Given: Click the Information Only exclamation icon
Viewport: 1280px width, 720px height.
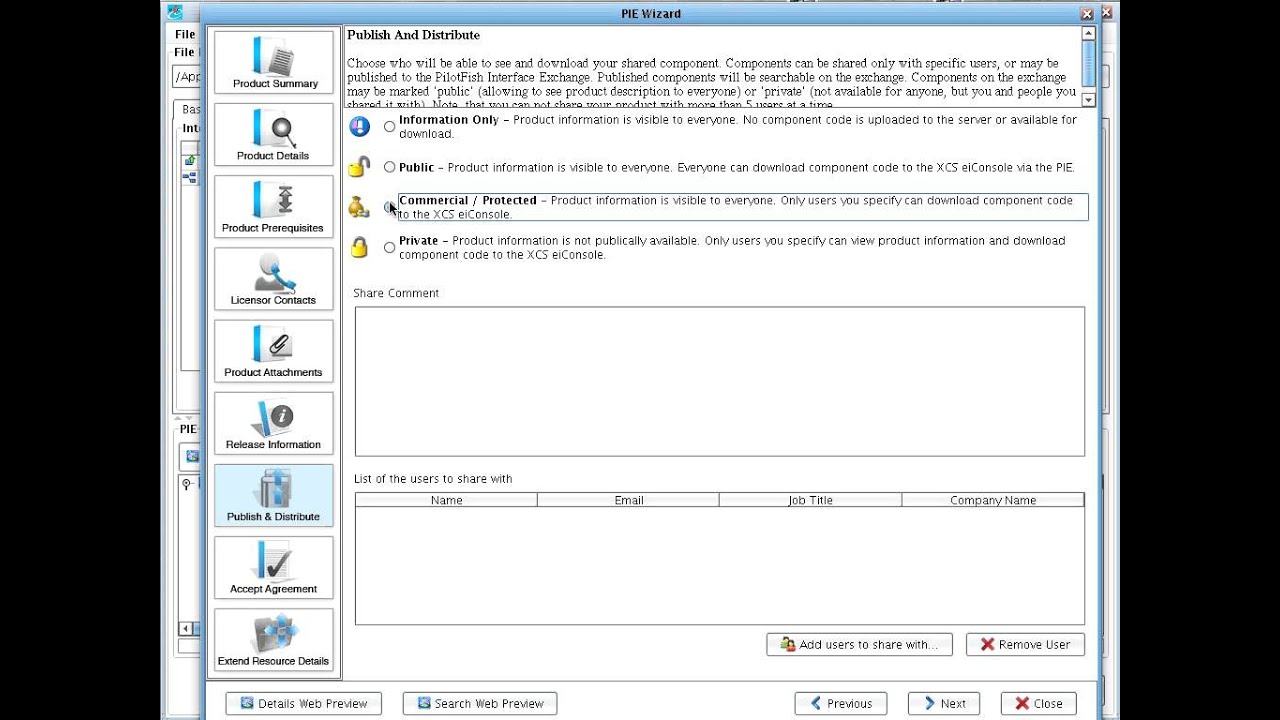Looking at the screenshot, I should pos(359,126).
